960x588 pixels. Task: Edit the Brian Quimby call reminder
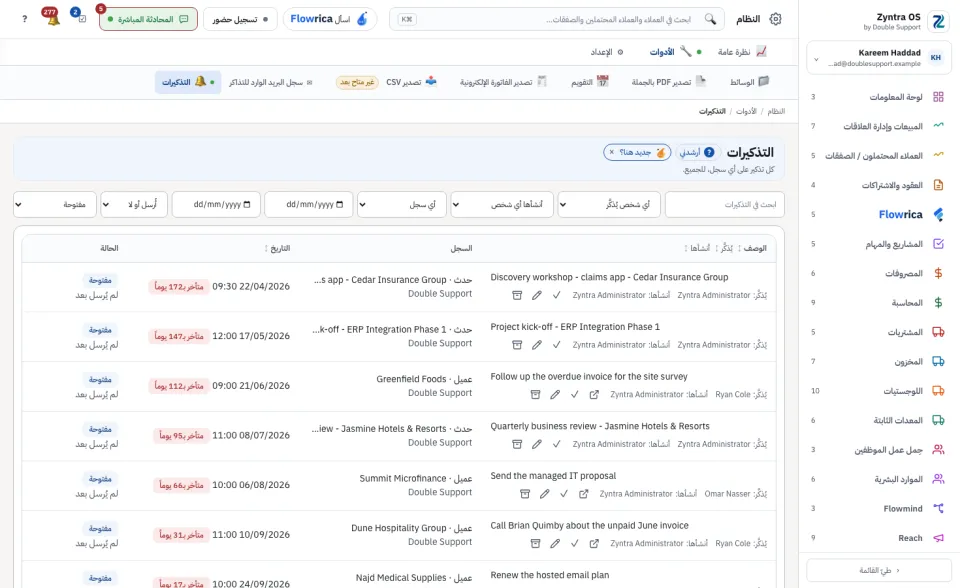click(555, 543)
